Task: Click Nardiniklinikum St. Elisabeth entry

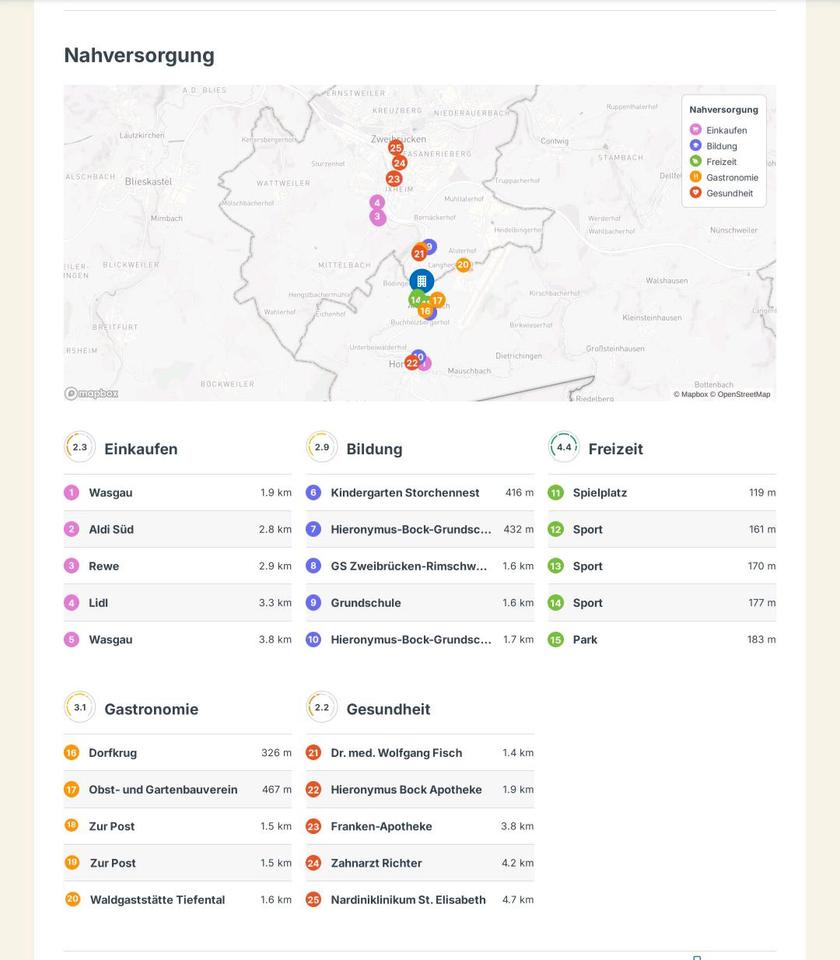Action: coord(408,900)
